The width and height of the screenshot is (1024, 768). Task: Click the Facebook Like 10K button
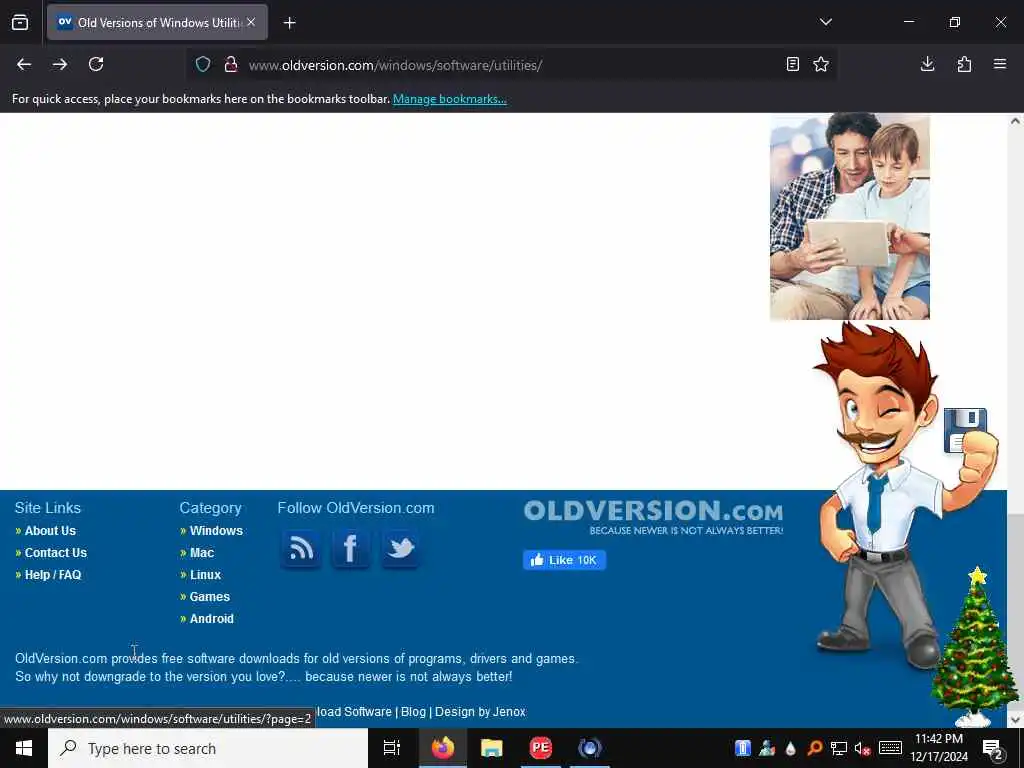point(564,560)
